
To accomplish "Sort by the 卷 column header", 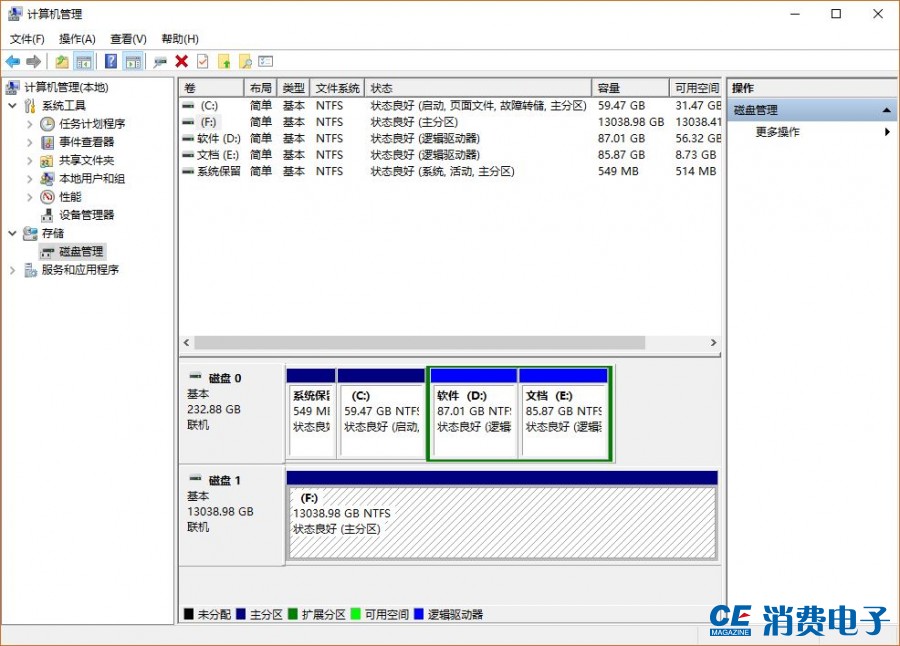I will pyautogui.click(x=211, y=88).
